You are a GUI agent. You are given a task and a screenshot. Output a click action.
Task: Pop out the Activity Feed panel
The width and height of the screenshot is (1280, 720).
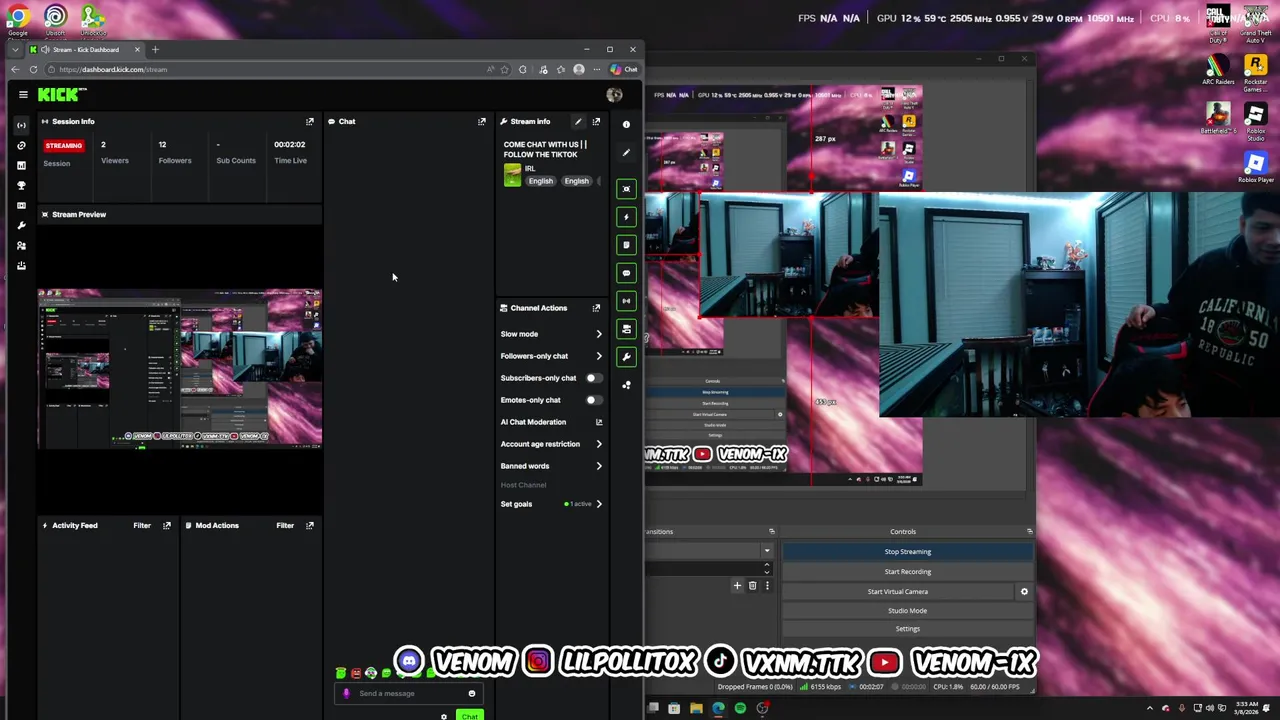pos(167,525)
